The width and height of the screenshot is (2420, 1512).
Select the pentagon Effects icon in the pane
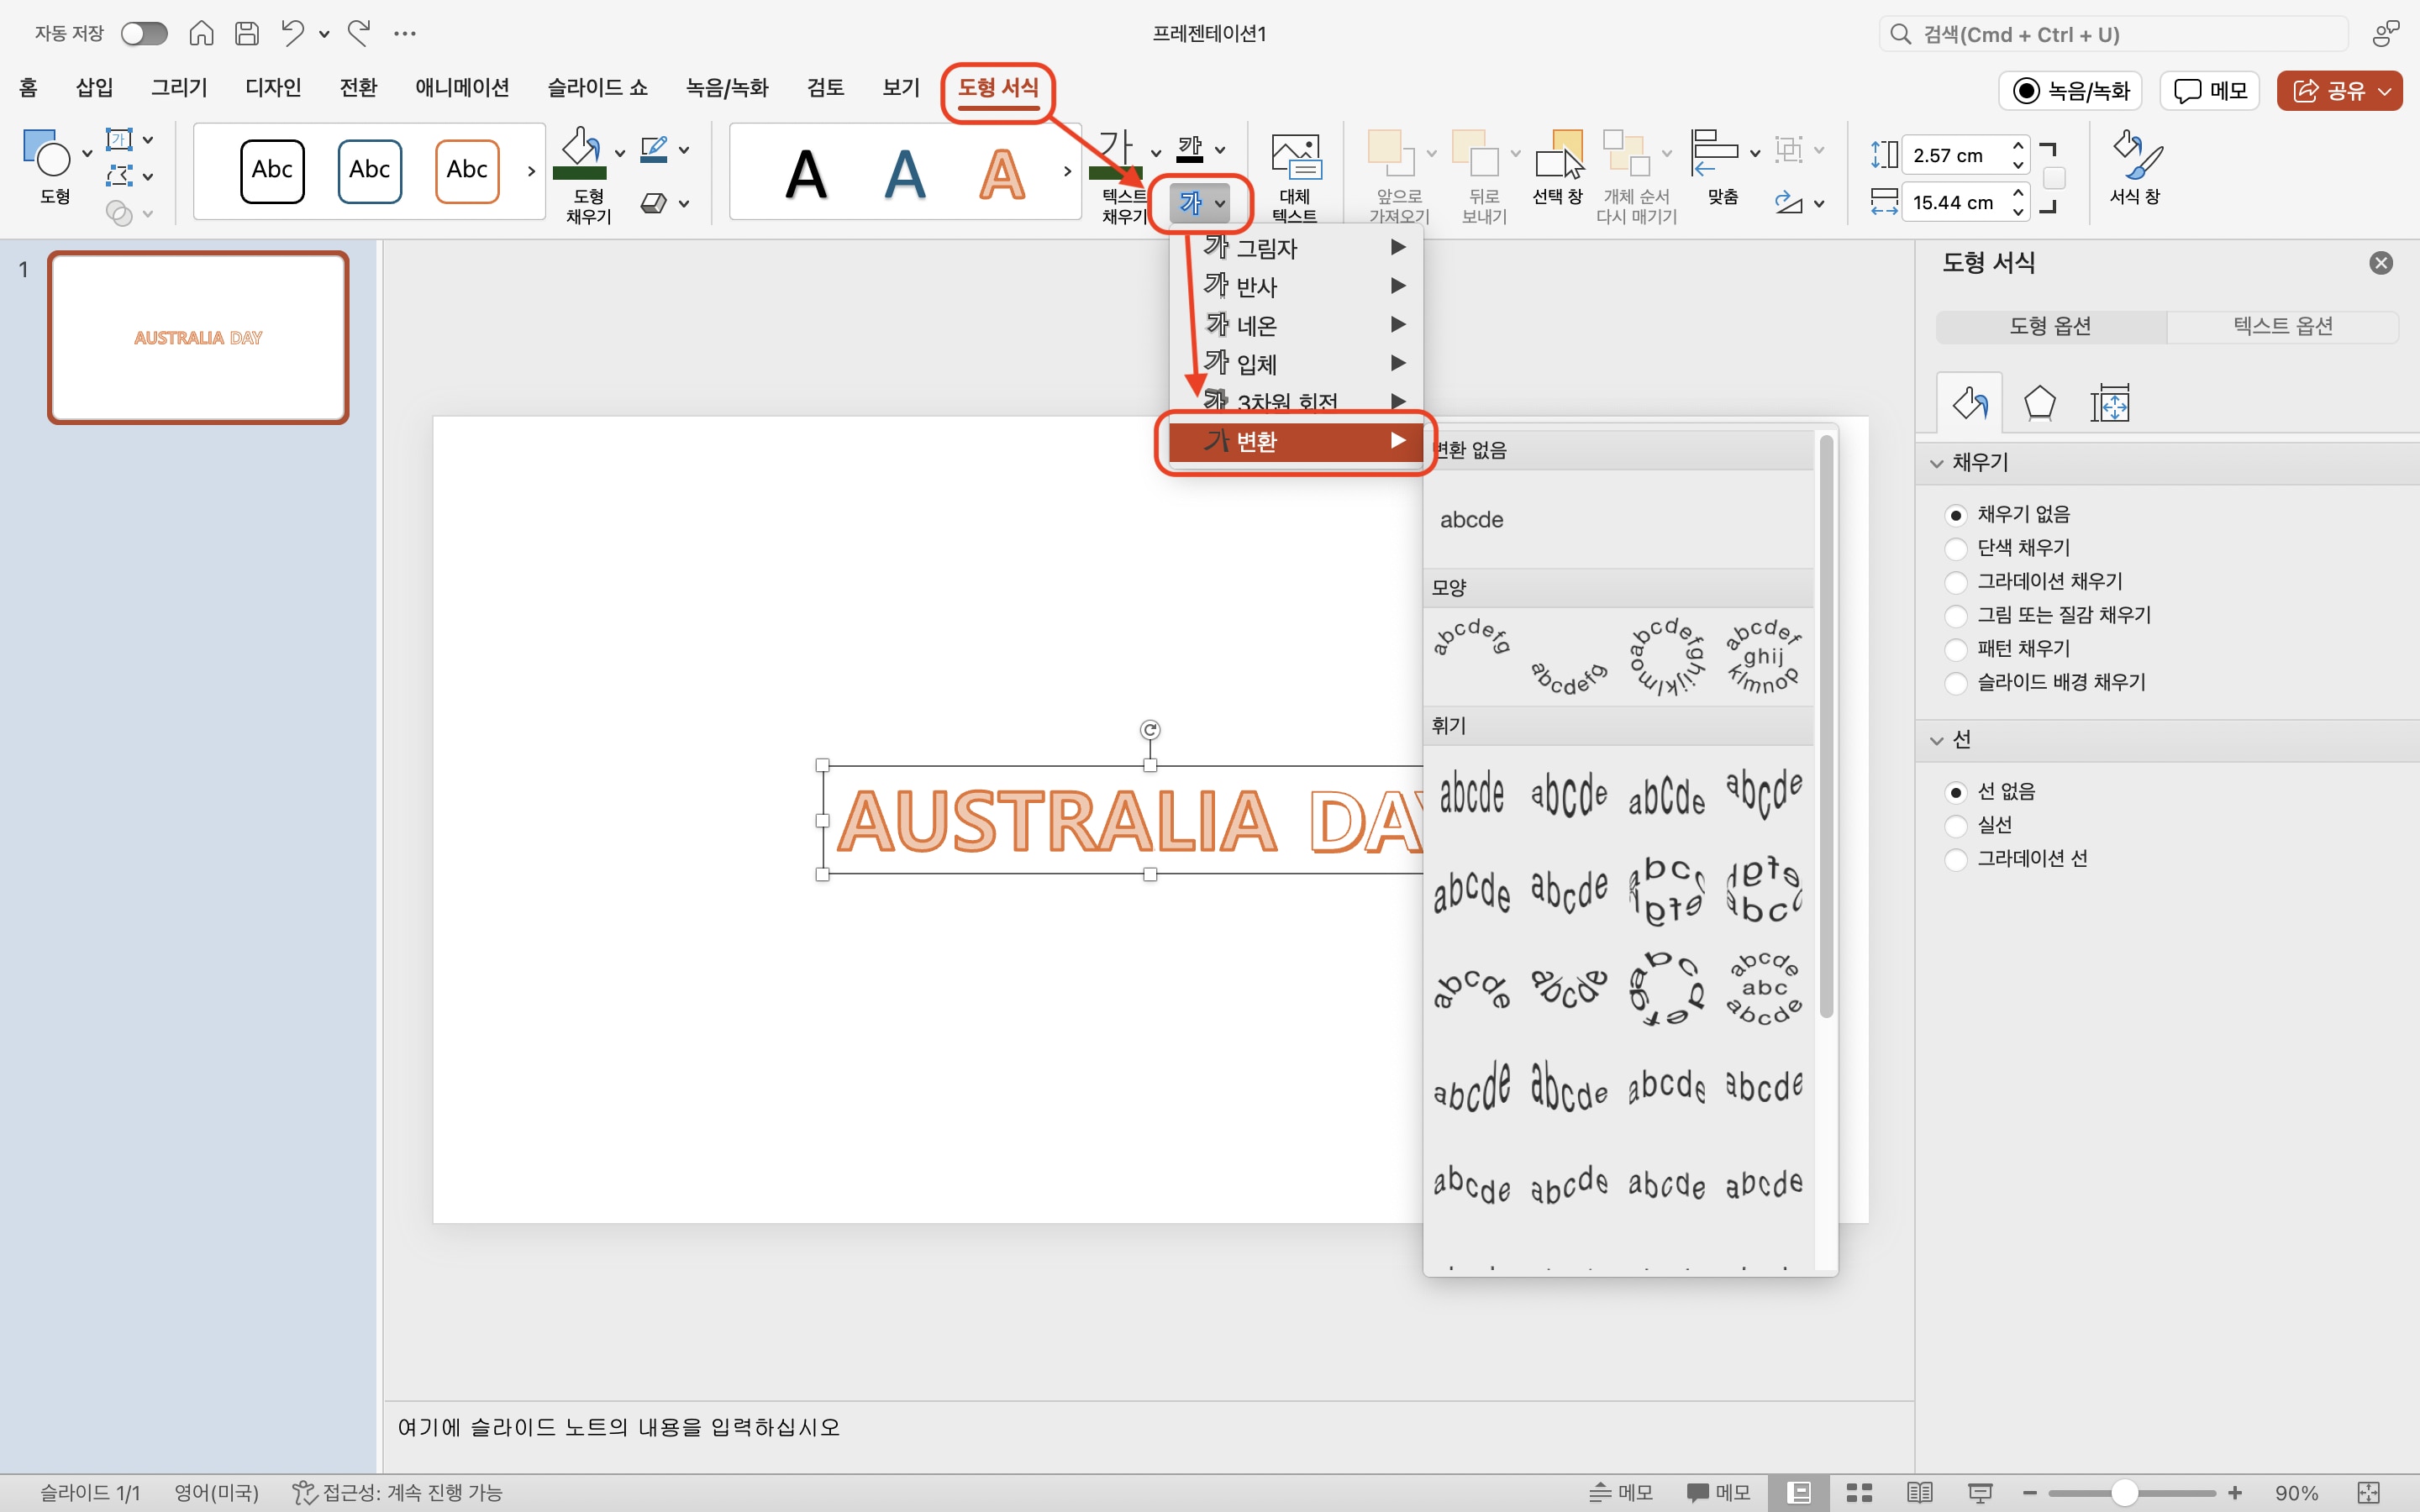(2039, 403)
